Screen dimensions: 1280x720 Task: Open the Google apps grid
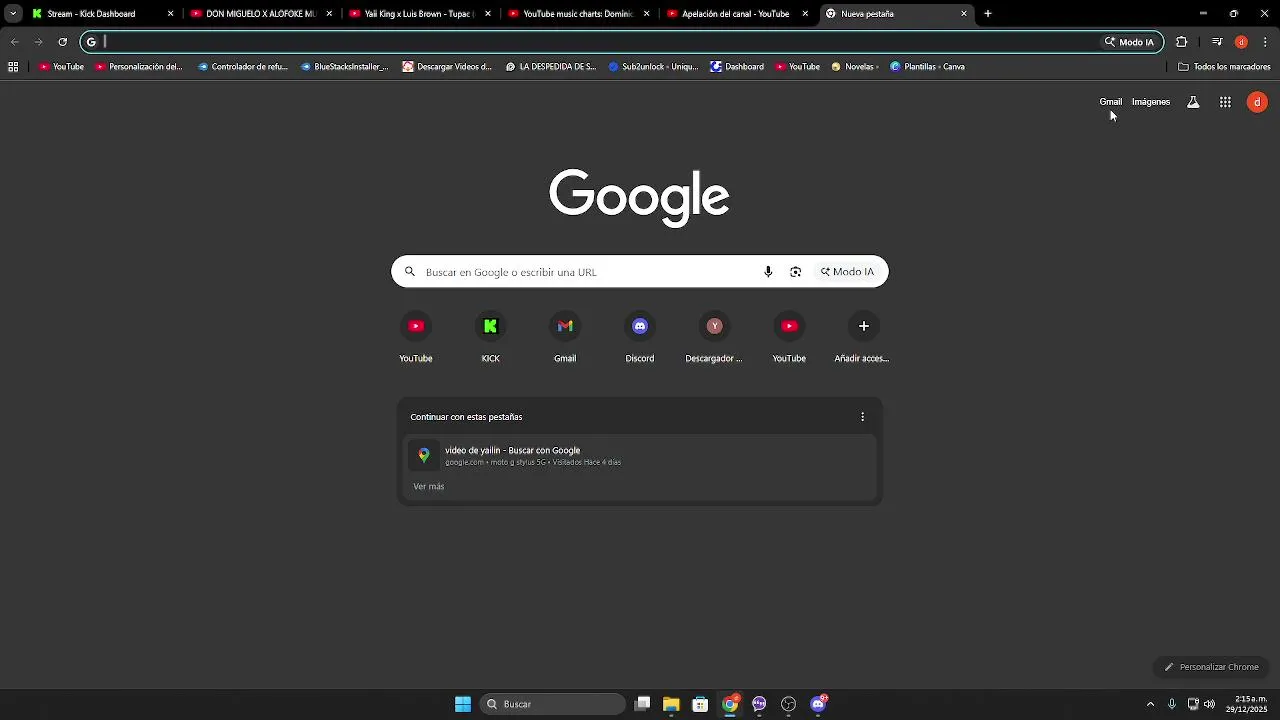1225,102
